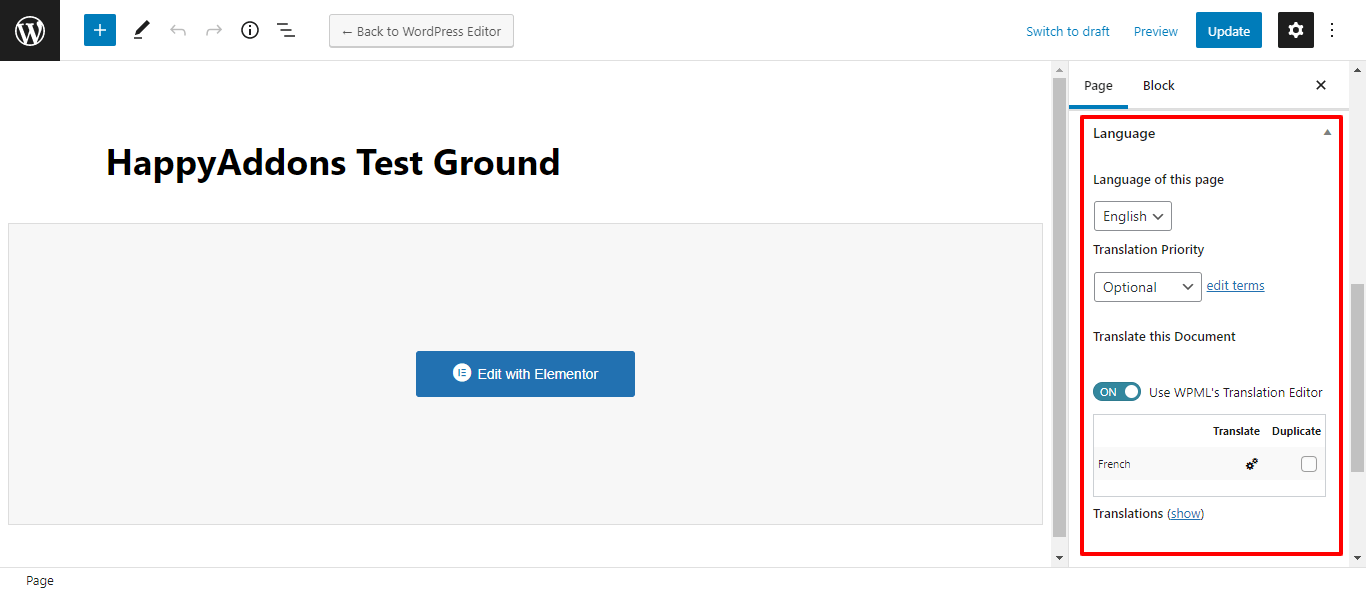Switch to the Page tab
This screenshot has width=1366, height=592.
coord(1098,85)
